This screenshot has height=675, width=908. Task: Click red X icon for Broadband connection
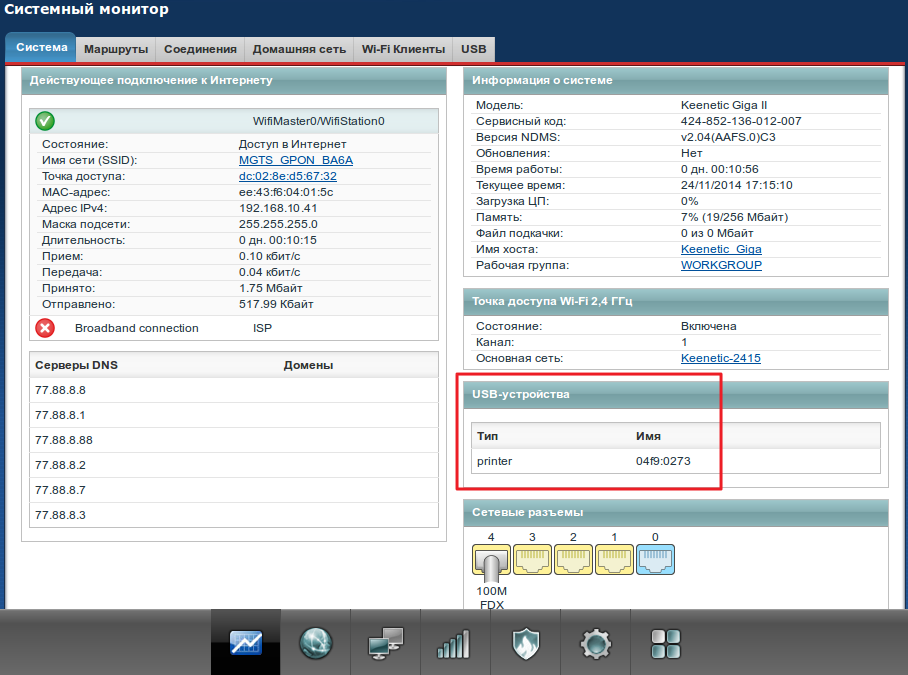tap(45, 328)
